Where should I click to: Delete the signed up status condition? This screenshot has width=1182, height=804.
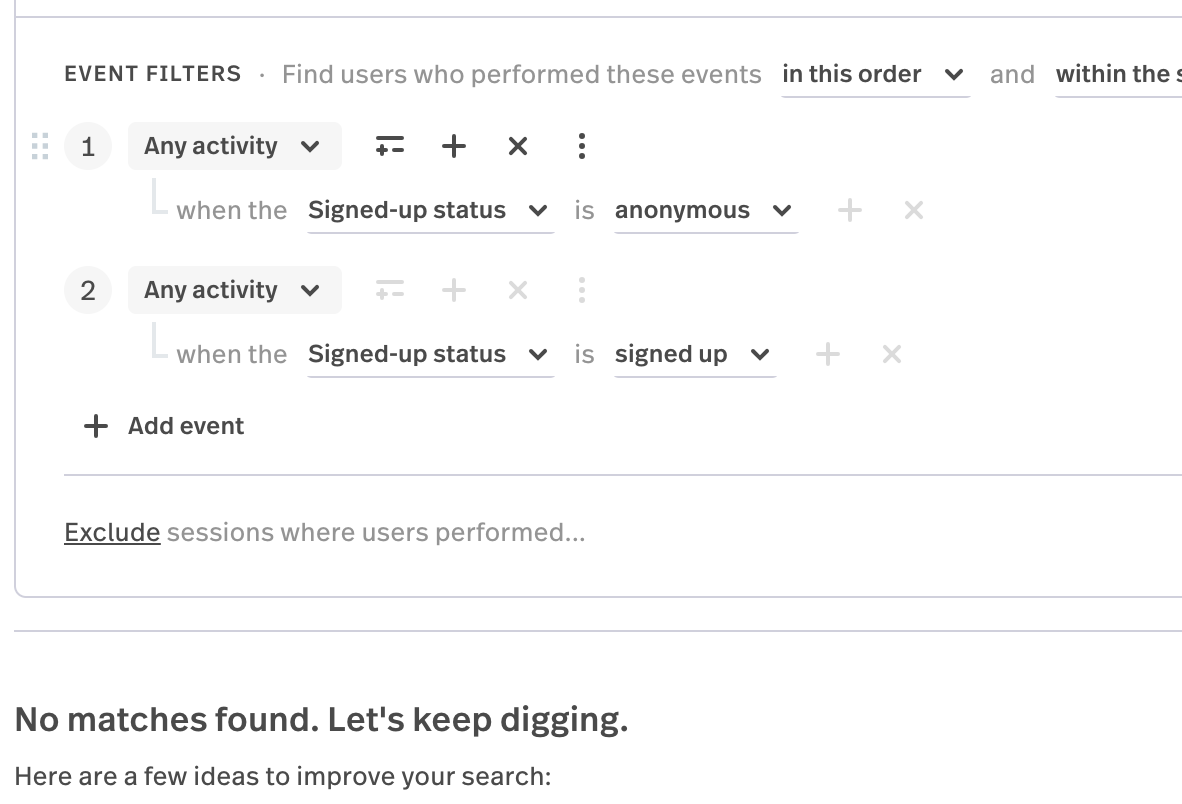[892, 354]
